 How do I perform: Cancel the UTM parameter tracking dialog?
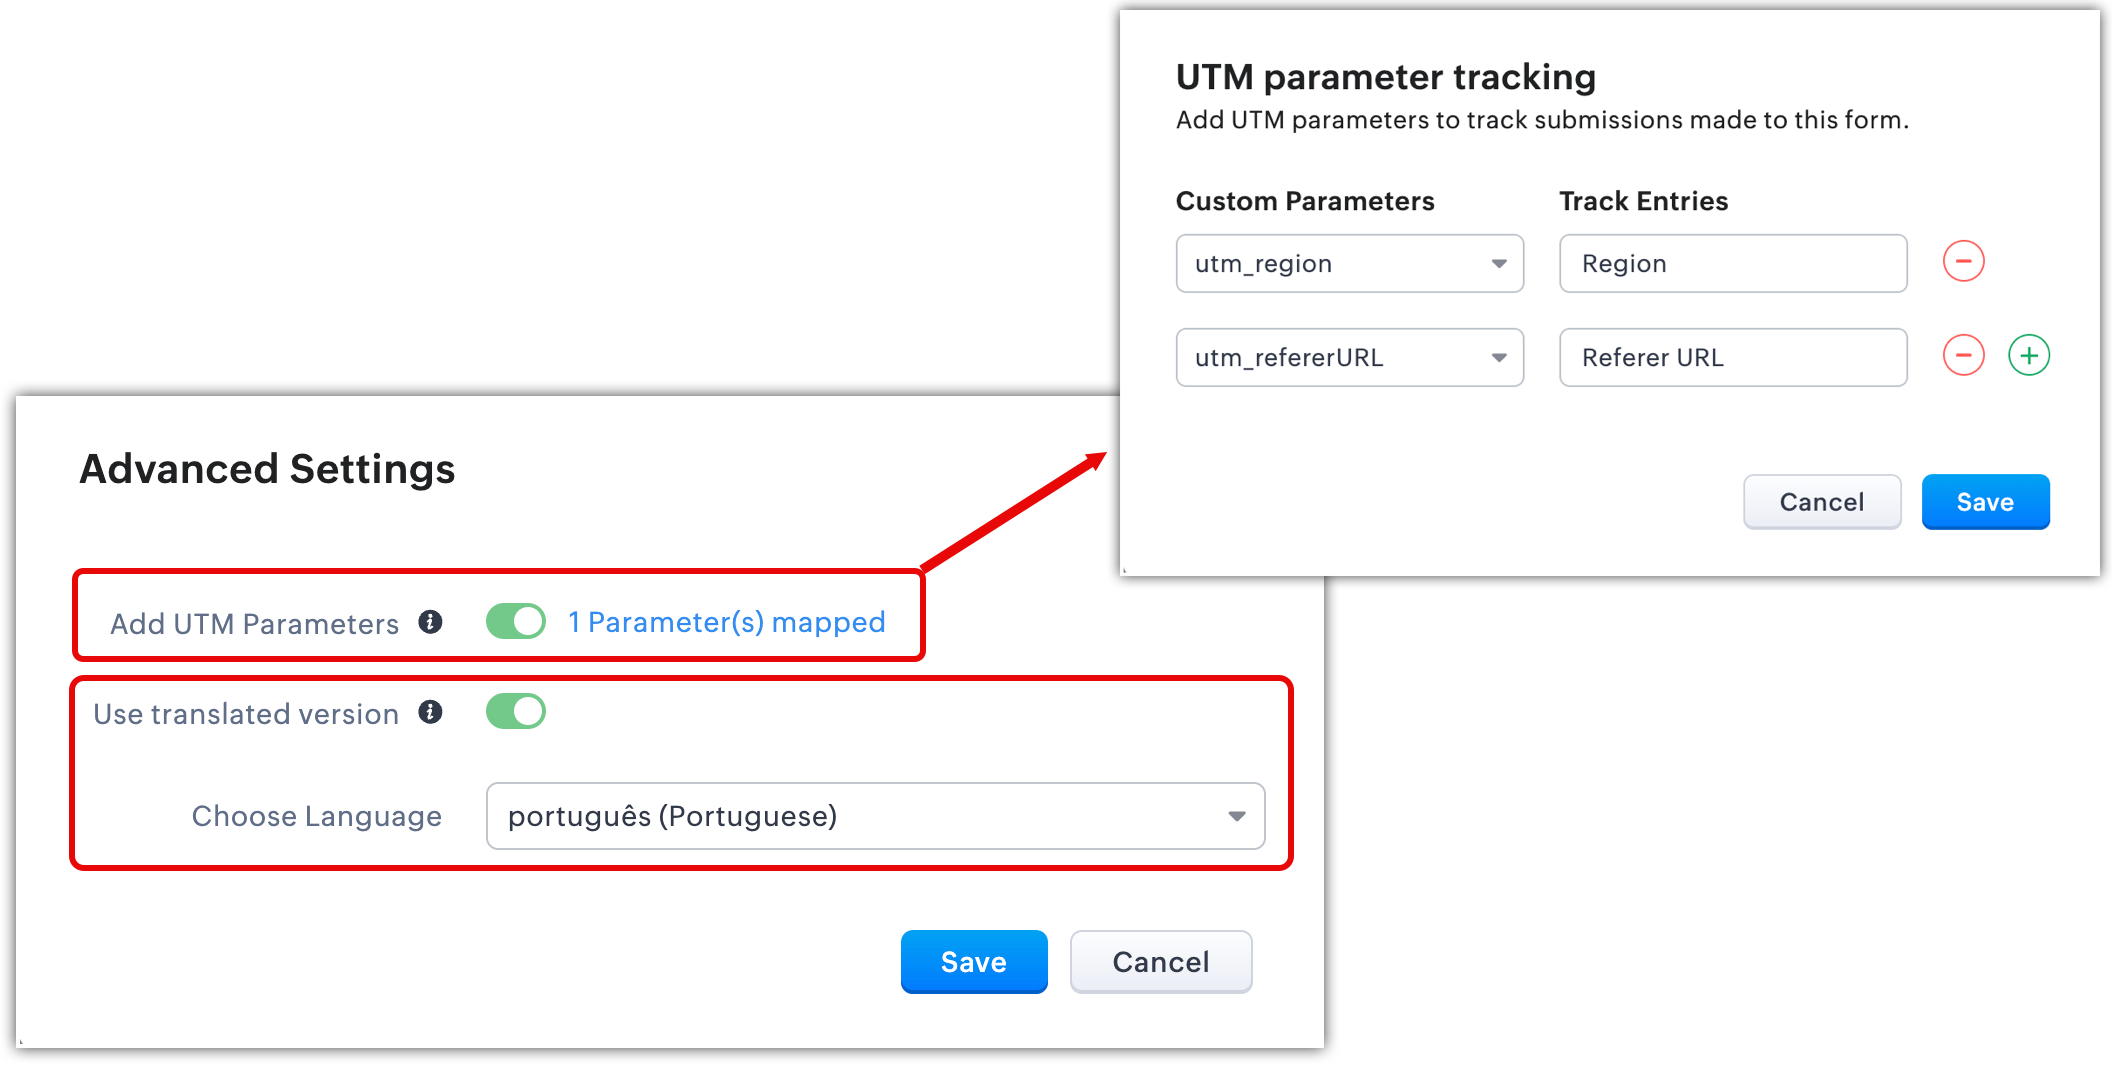pos(1822,502)
